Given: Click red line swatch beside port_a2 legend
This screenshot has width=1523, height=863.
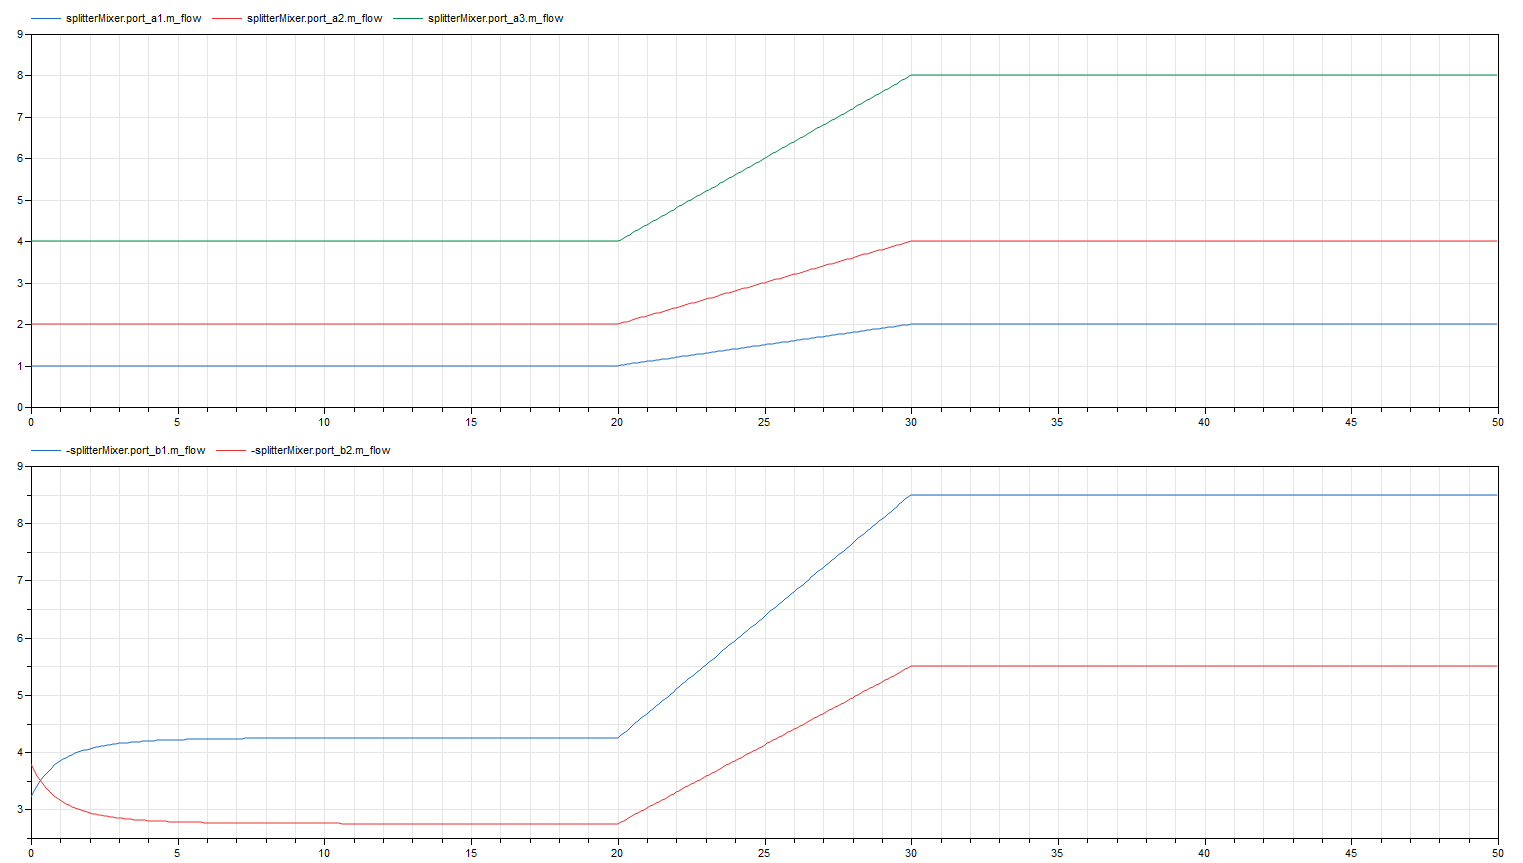Looking at the screenshot, I should 227,19.
